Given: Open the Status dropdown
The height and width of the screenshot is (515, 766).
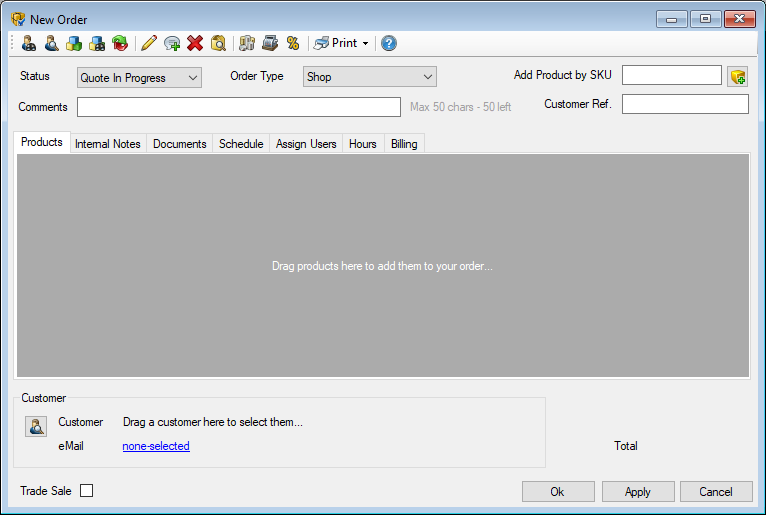Looking at the screenshot, I should 139,78.
